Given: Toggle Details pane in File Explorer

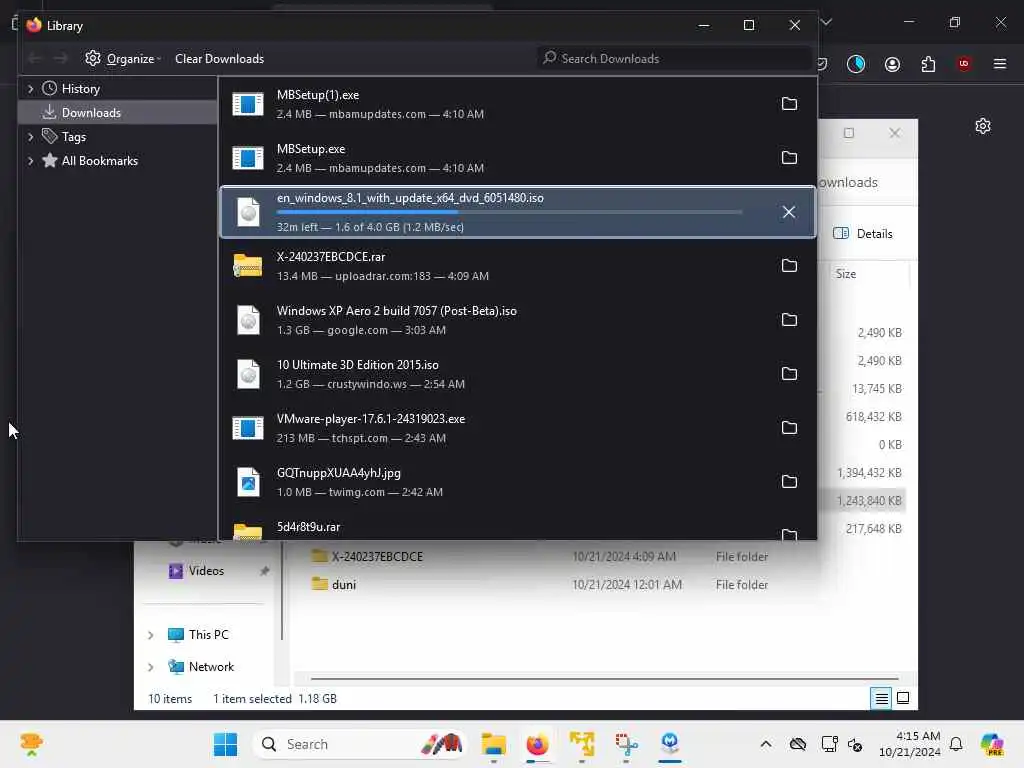Looking at the screenshot, I should click(863, 234).
